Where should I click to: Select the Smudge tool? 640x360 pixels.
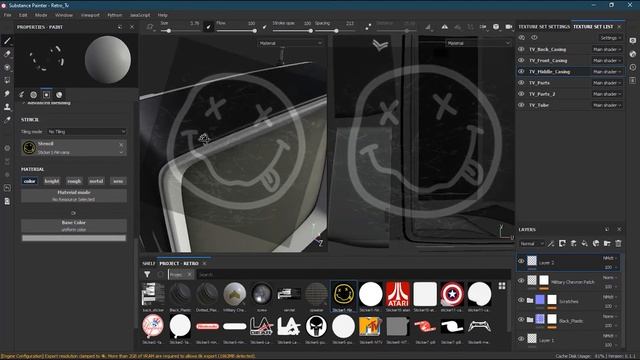coord(7,93)
